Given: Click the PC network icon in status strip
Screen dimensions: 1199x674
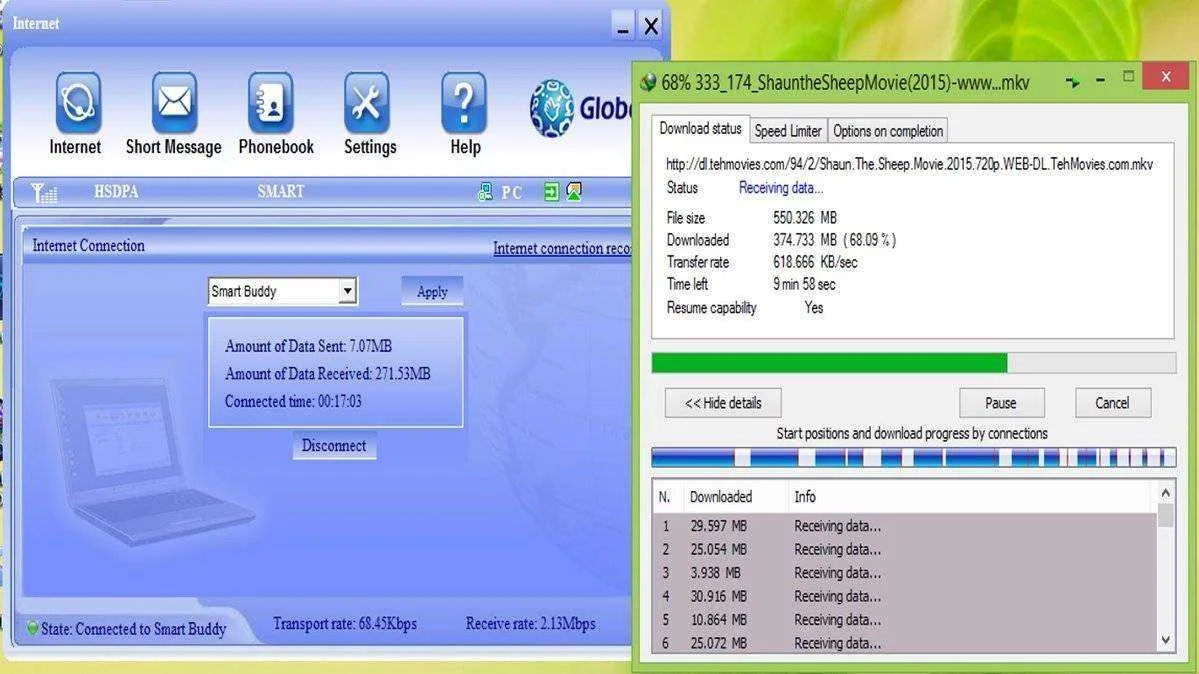Looking at the screenshot, I should pyautogui.click(x=485, y=192).
